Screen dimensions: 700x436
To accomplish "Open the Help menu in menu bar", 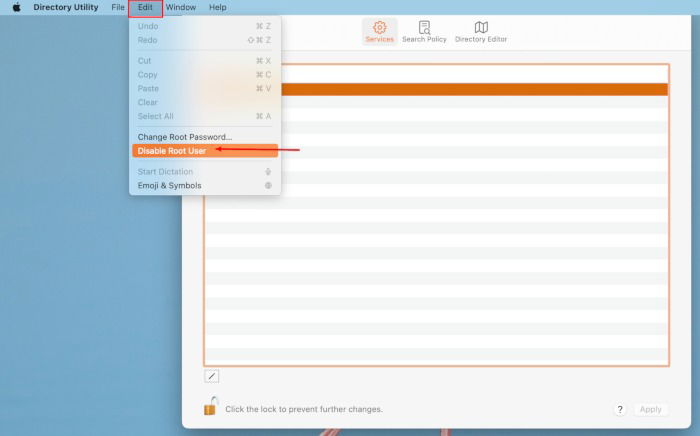I will 217,7.
